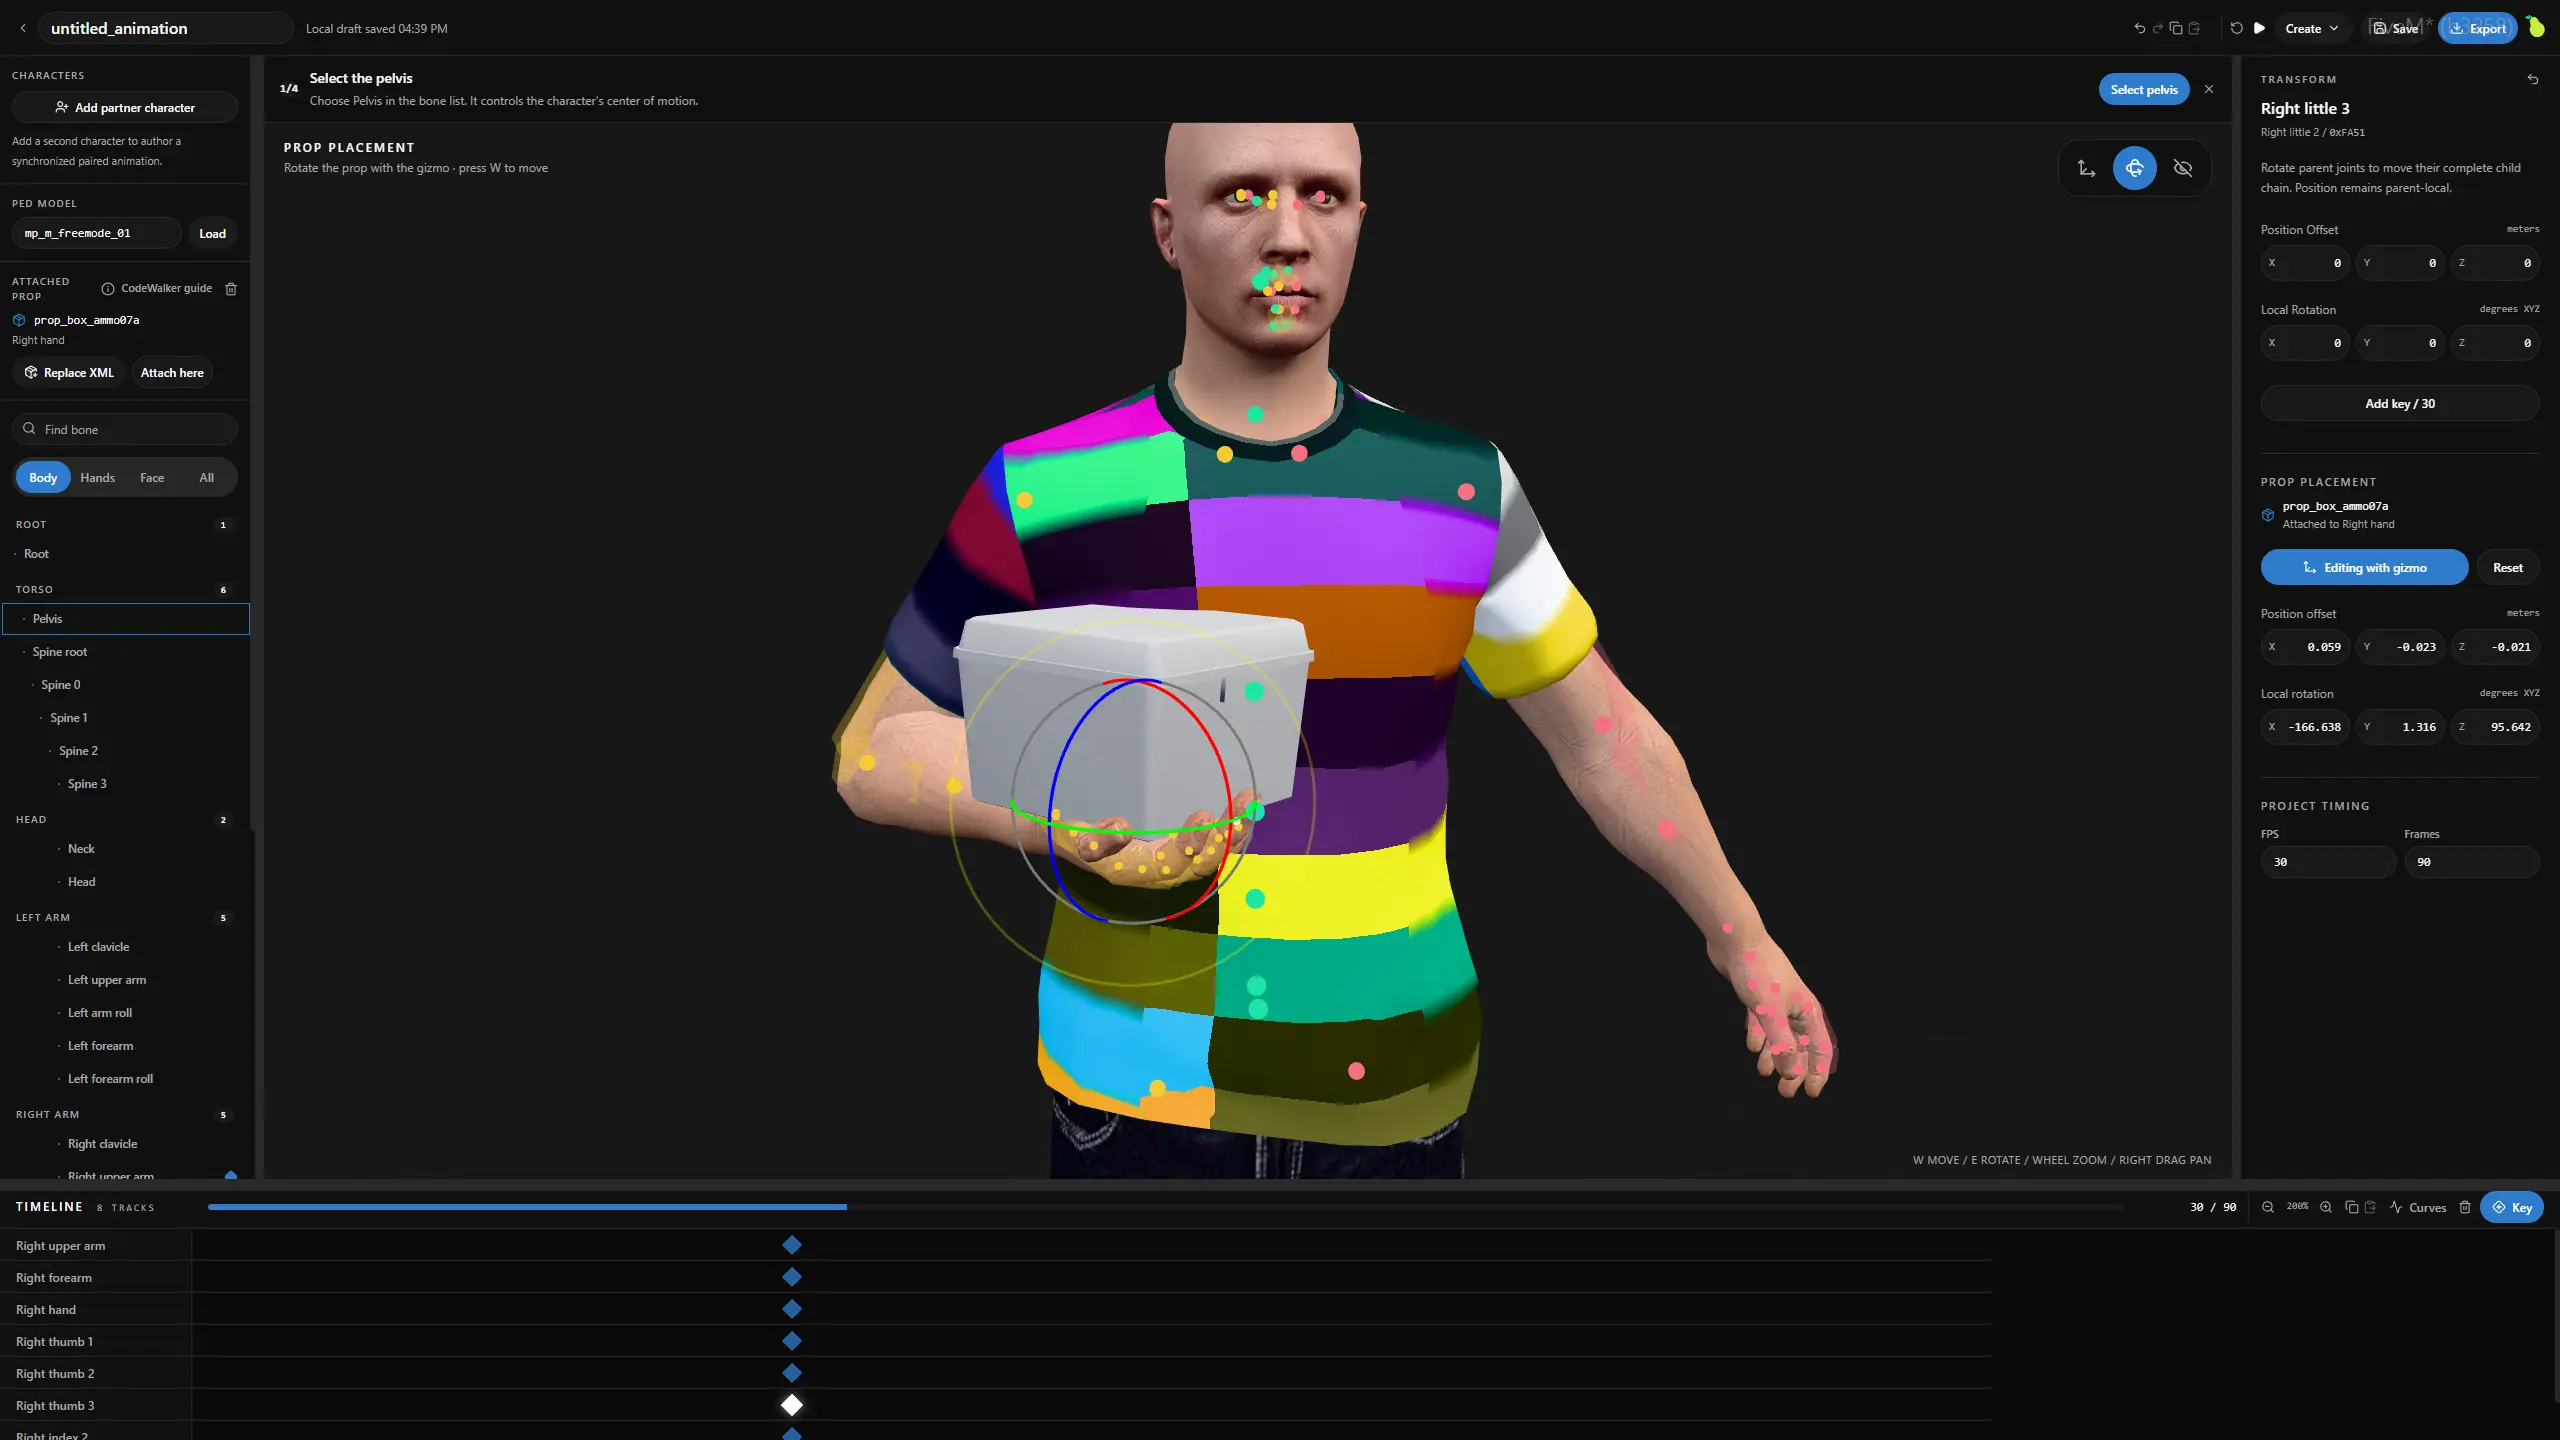Collapse the HEAD bone group
The image size is (2560, 1440).
(x=125, y=819)
